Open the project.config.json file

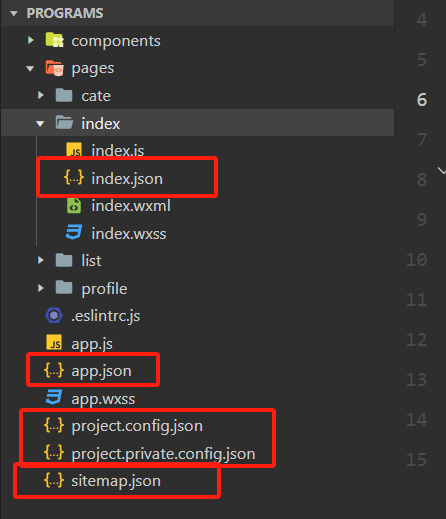point(137,426)
